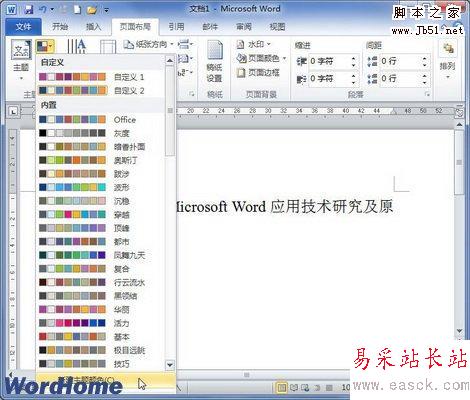
Task: Switch to Web Layout view in status bar
Action: coord(305,388)
